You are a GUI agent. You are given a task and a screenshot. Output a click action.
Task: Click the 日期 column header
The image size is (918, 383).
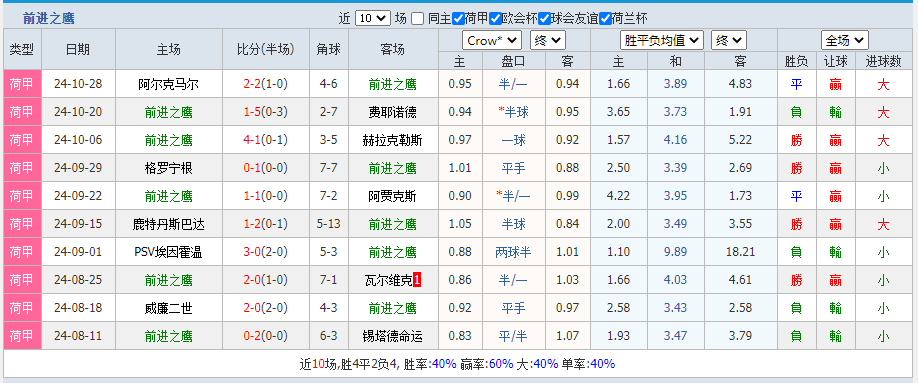pos(78,49)
